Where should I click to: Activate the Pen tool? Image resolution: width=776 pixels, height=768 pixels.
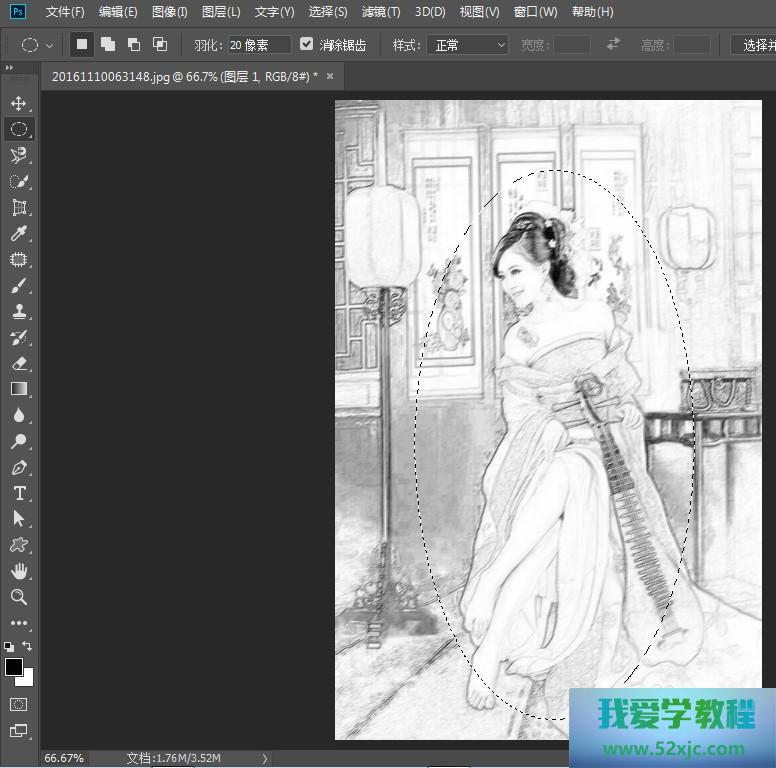[x=19, y=467]
